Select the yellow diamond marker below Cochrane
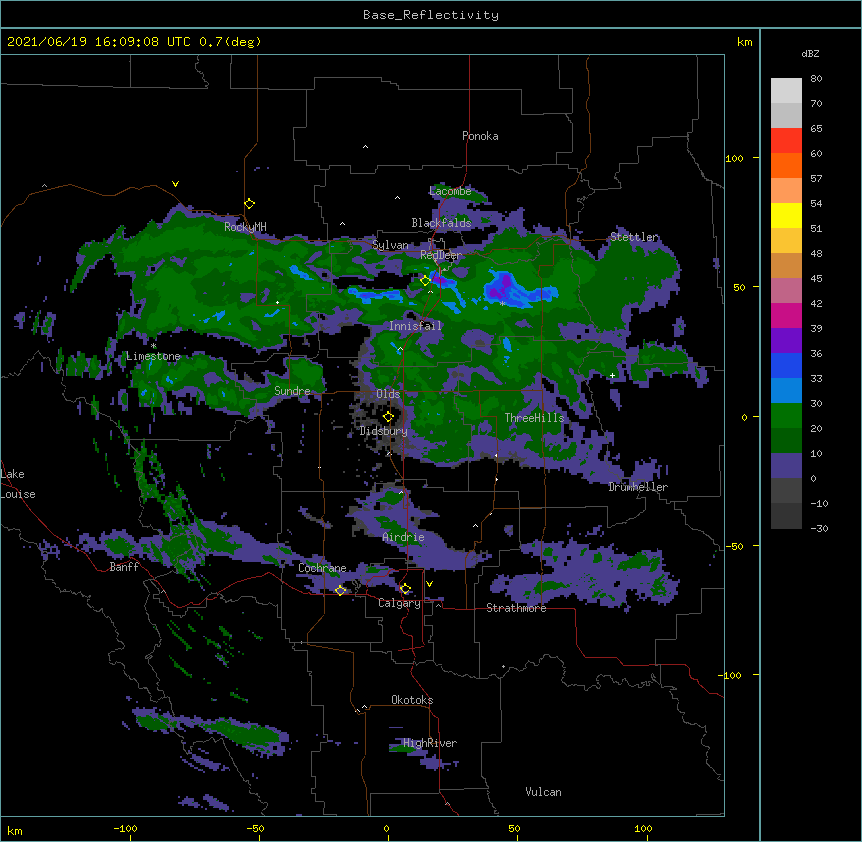The image size is (862, 842). [x=340, y=590]
